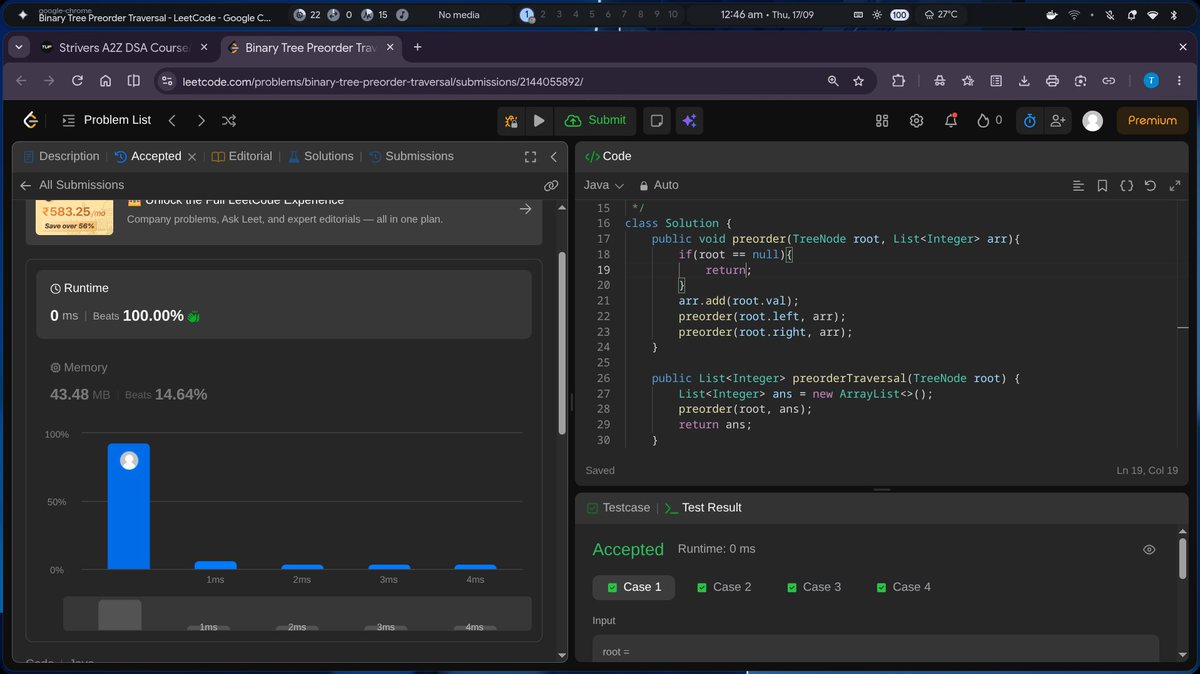Open the AI sparkle assistant icon
The image size is (1200, 674).
coord(689,120)
